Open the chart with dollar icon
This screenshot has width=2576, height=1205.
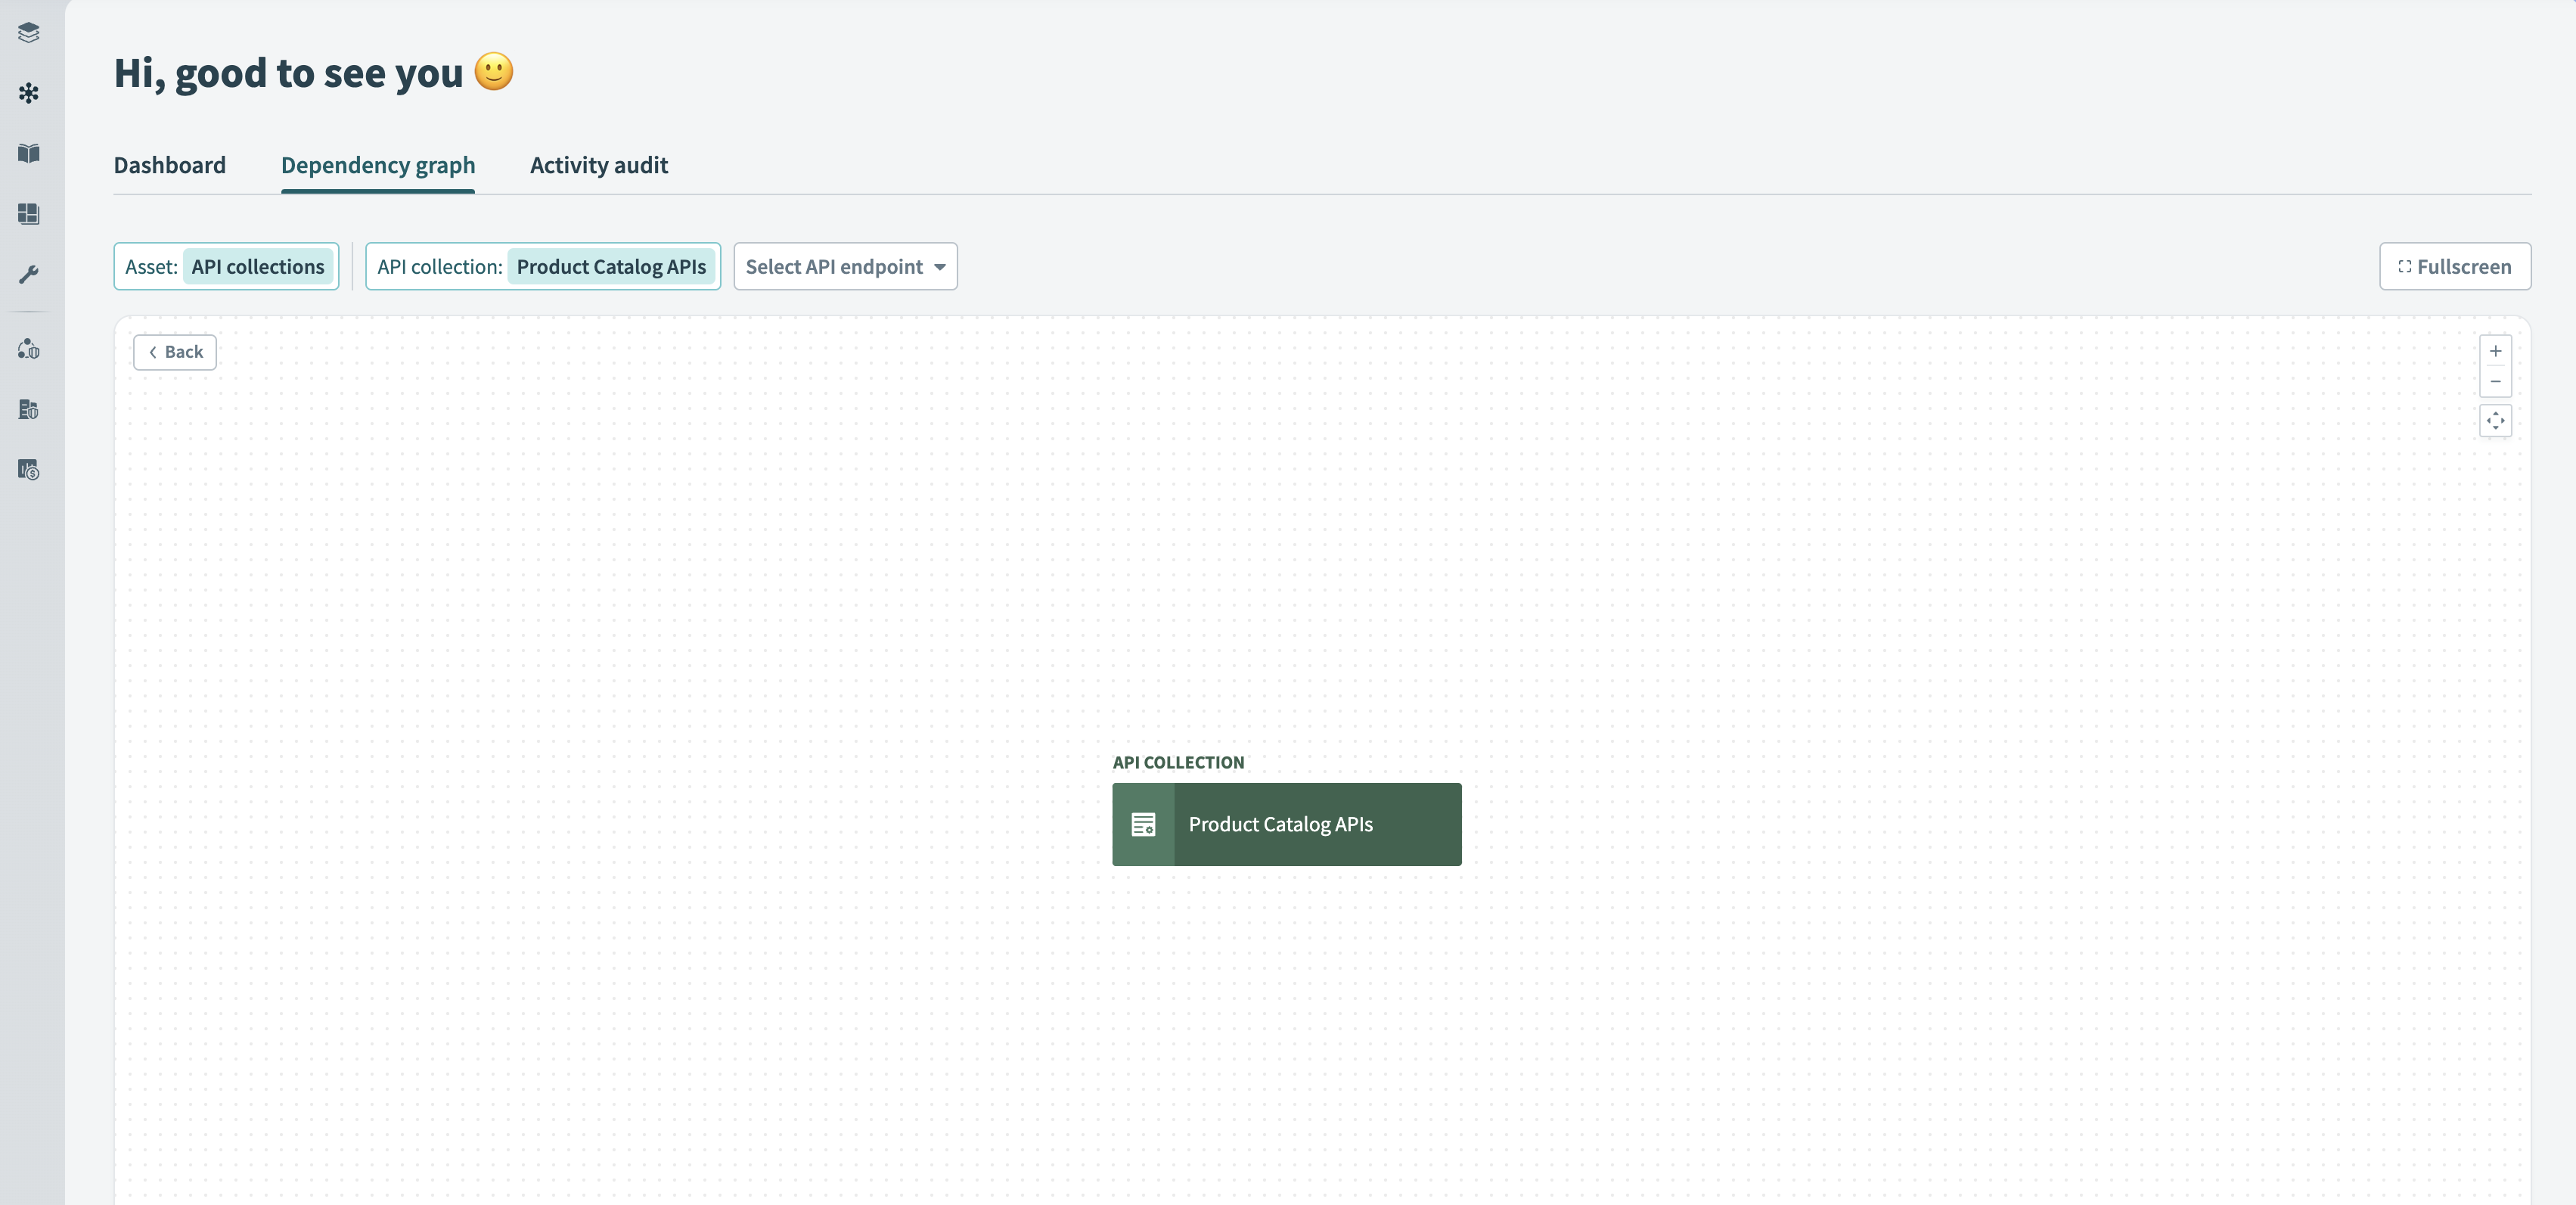tap(29, 470)
